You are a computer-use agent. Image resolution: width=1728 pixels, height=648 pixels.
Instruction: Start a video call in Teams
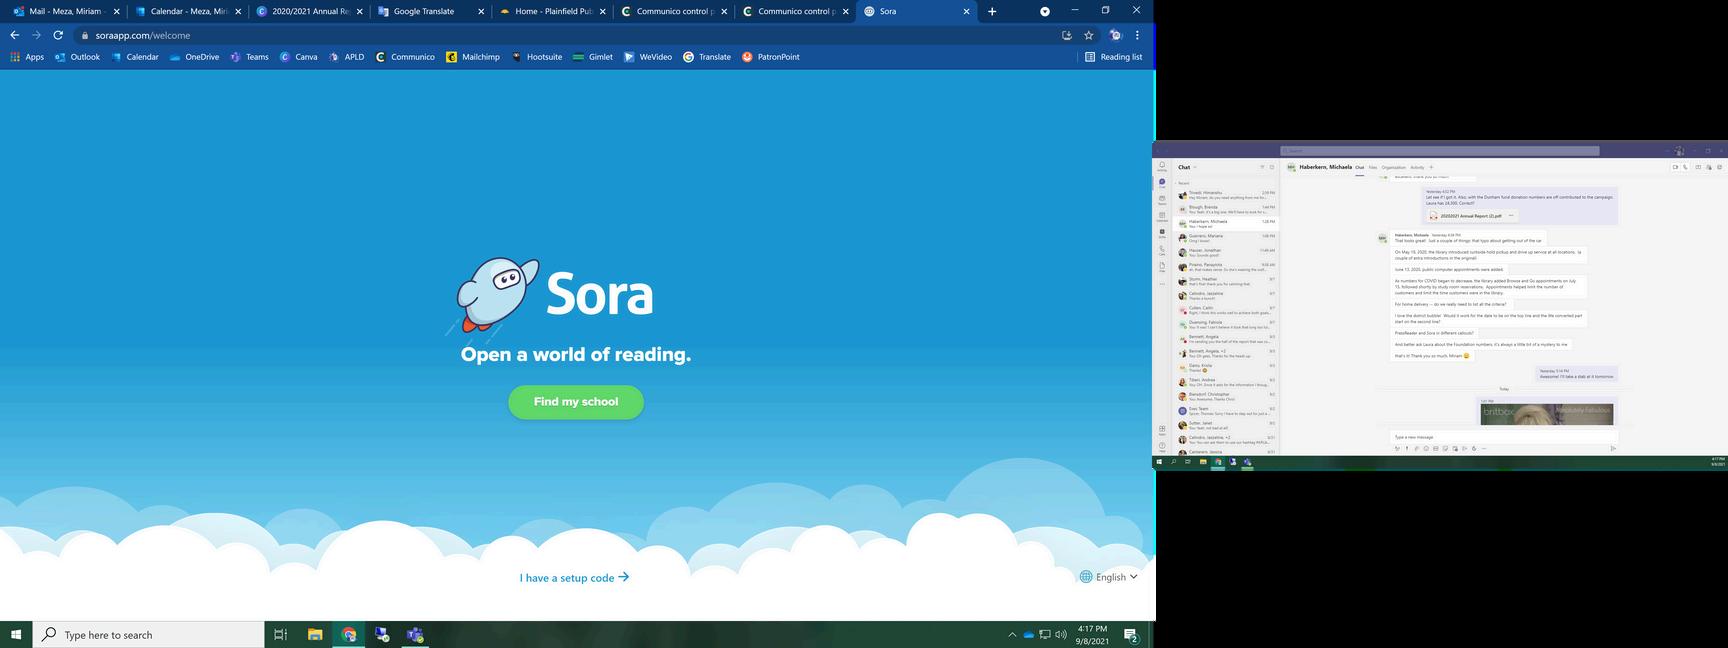click(x=1675, y=167)
